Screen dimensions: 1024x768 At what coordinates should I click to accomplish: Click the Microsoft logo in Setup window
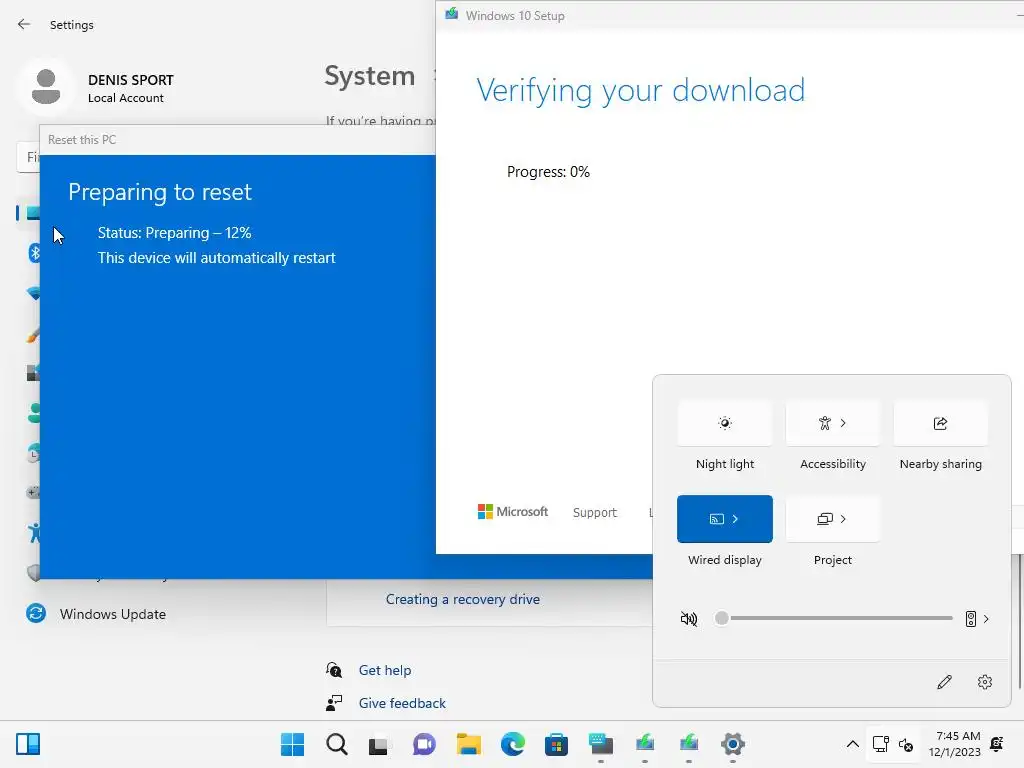point(513,512)
